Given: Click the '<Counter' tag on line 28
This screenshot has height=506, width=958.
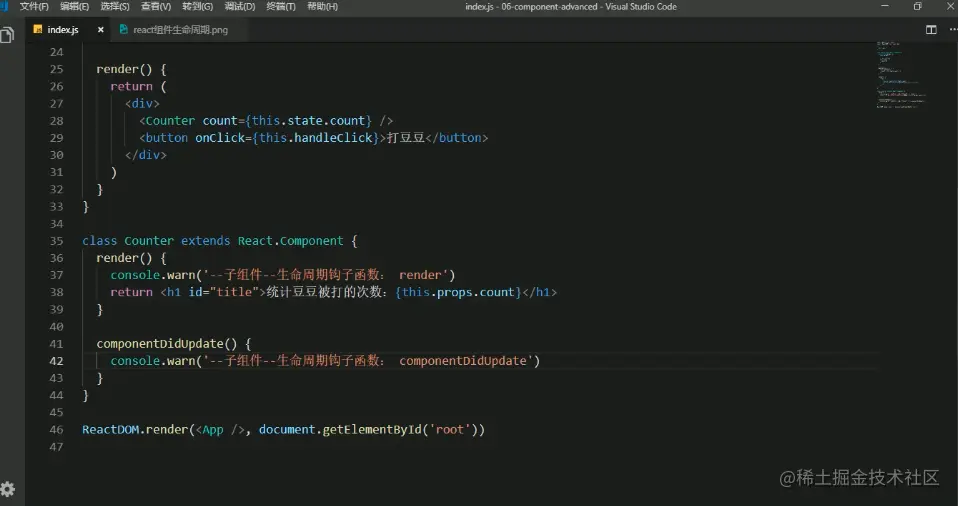Looking at the screenshot, I should click(x=167, y=120).
